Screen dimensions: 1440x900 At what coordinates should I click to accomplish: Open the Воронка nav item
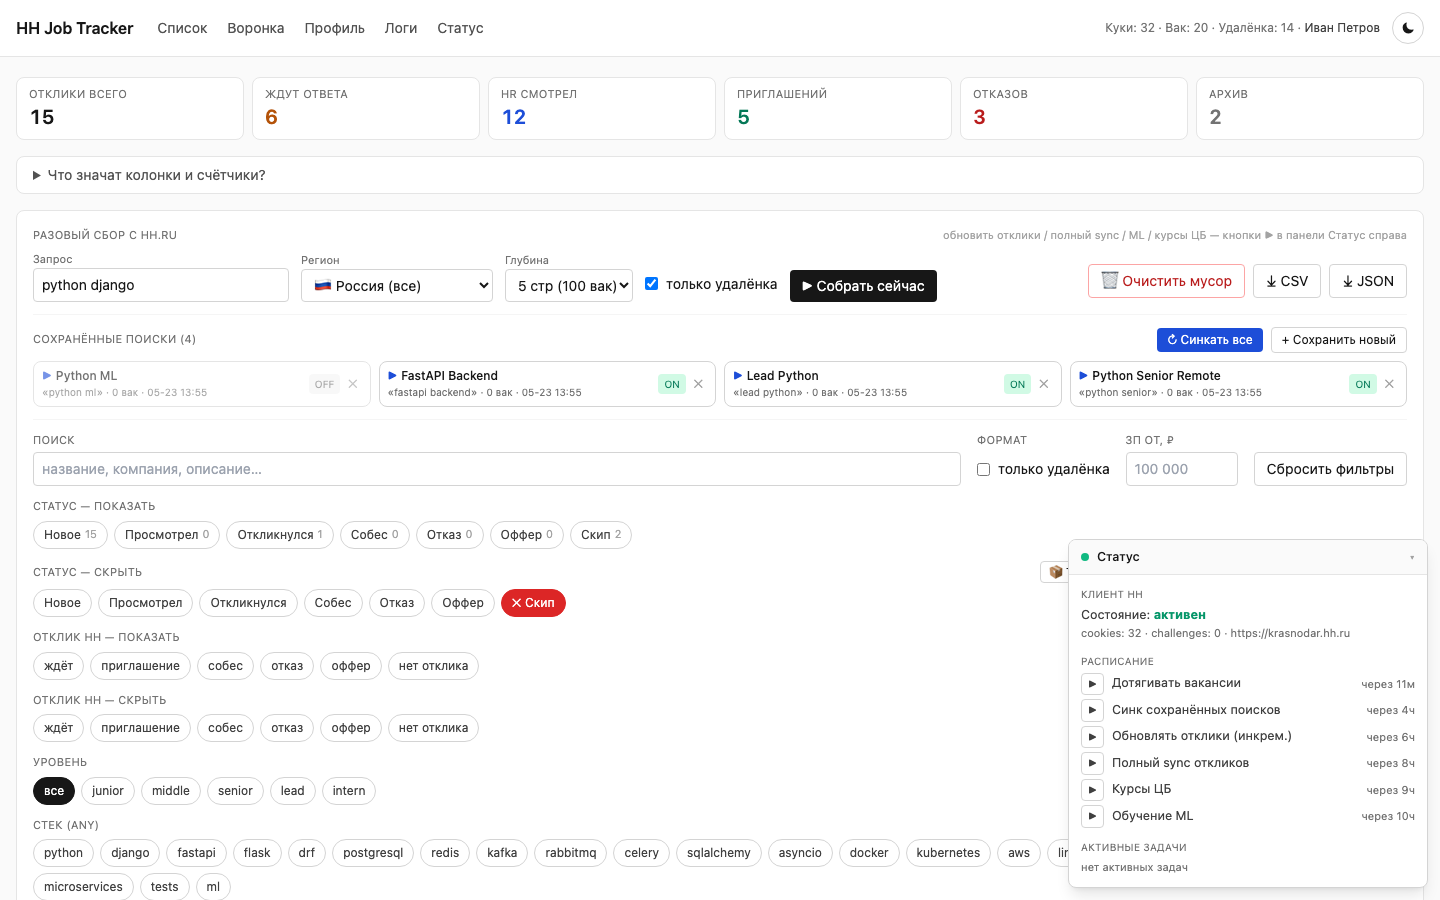(x=256, y=28)
